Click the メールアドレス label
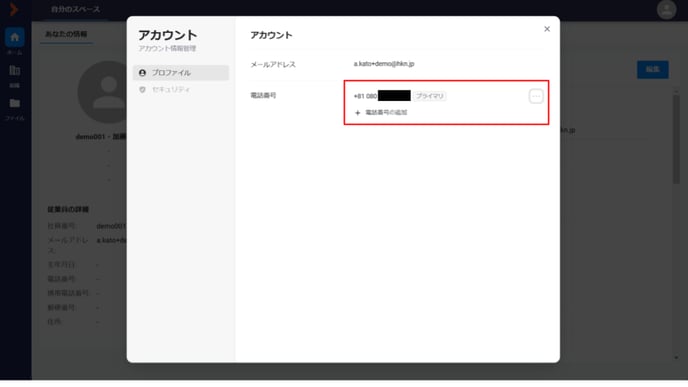The height and width of the screenshot is (387, 688). [273, 64]
